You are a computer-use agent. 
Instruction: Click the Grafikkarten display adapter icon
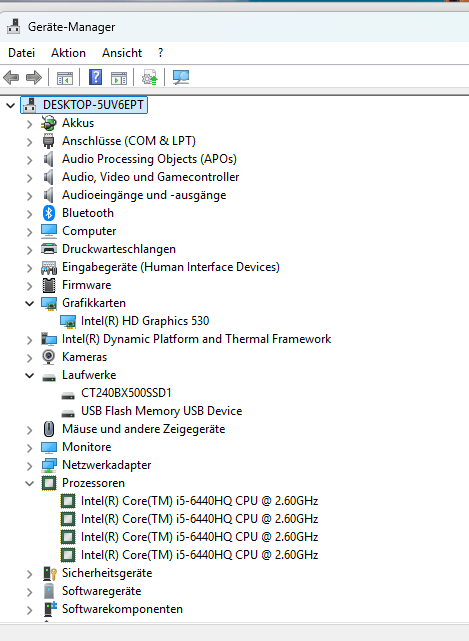49,303
